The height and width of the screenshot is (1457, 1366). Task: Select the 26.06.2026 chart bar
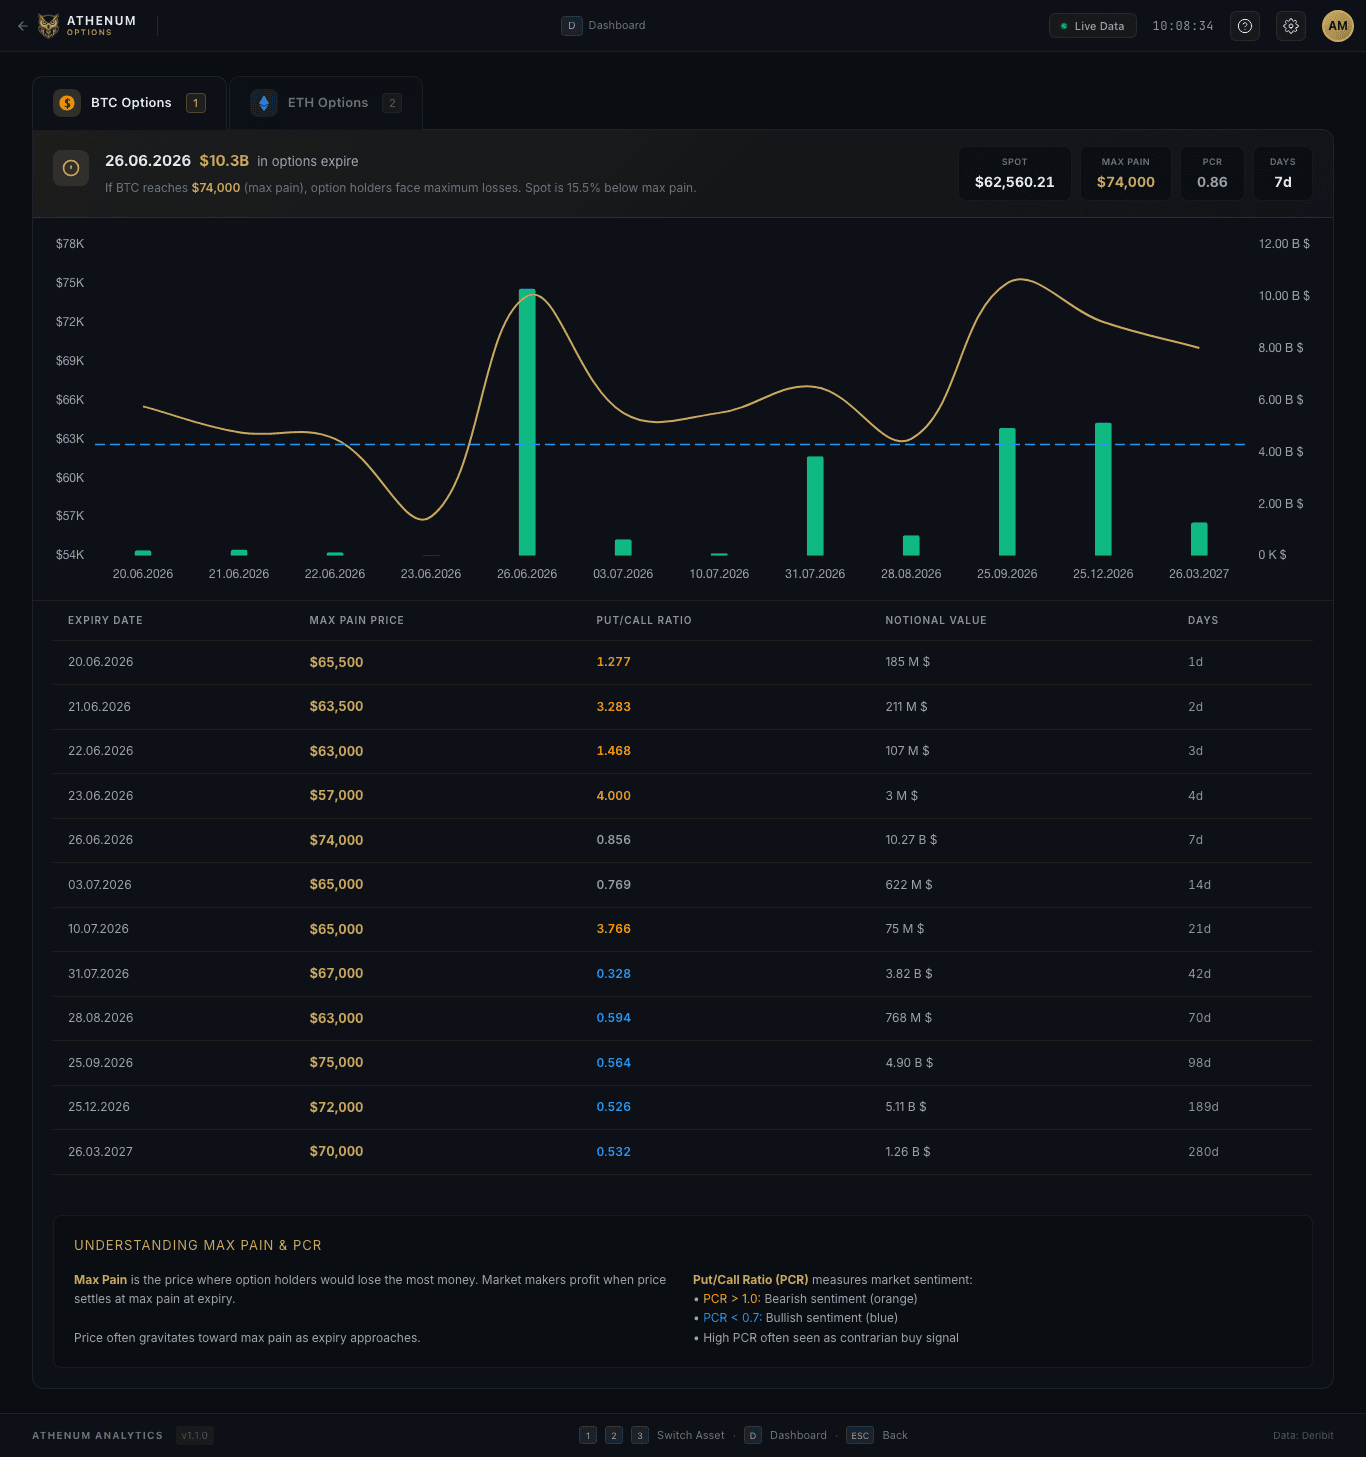click(527, 422)
